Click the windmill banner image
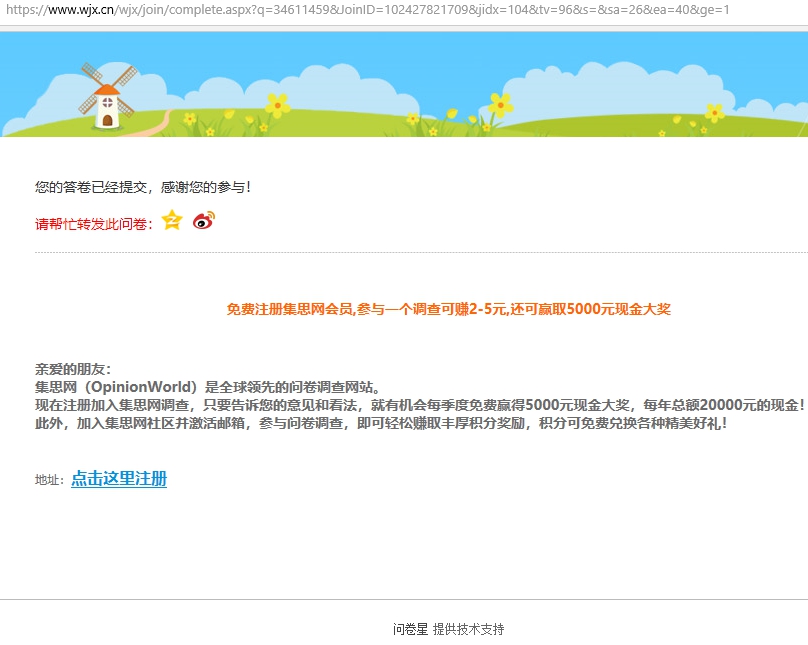This screenshot has height=645, width=808. click(x=404, y=84)
